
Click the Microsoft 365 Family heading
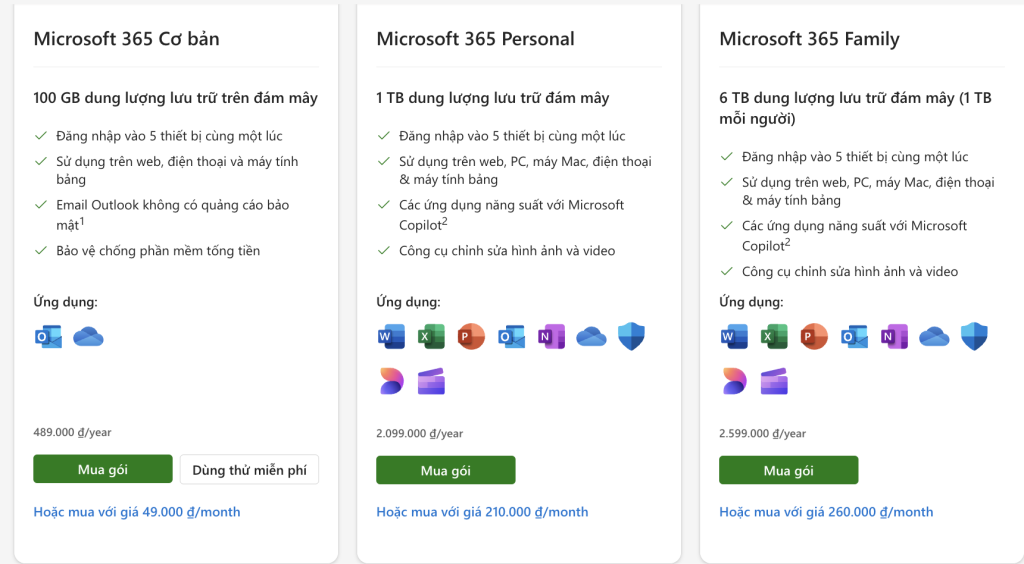tap(810, 39)
